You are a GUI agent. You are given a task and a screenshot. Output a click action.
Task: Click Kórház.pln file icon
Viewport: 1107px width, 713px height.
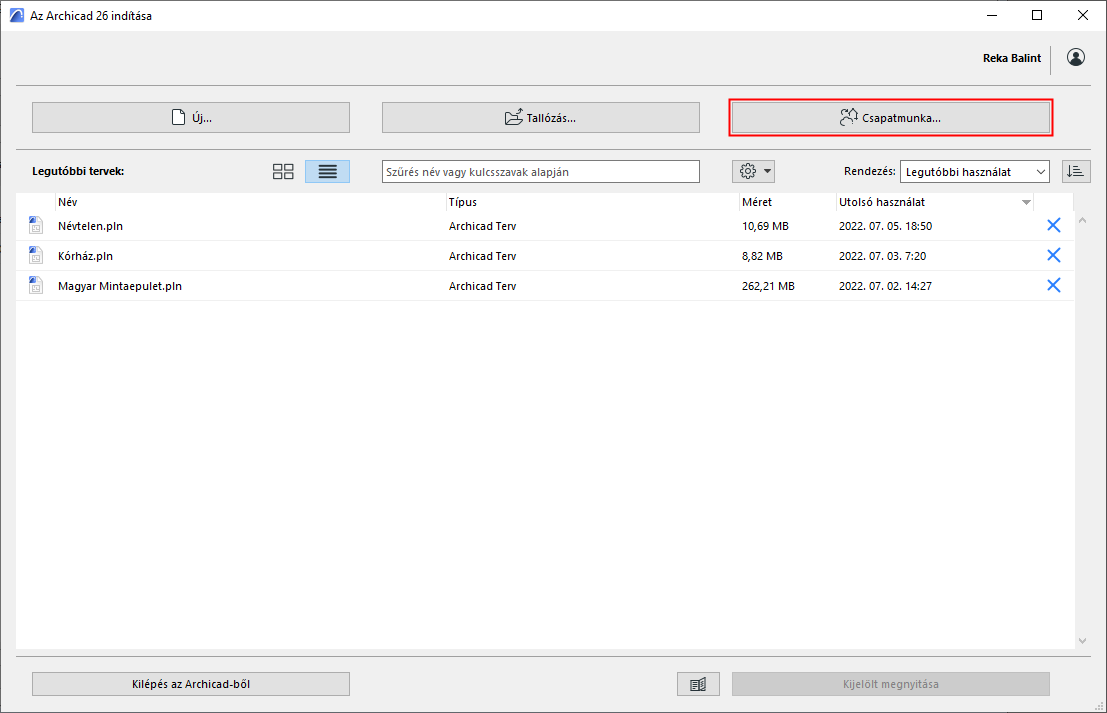click(35, 255)
